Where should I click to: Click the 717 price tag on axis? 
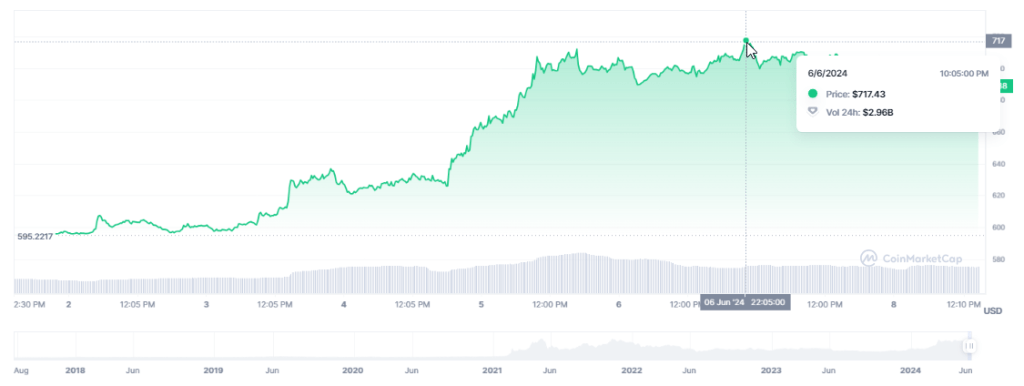click(999, 40)
